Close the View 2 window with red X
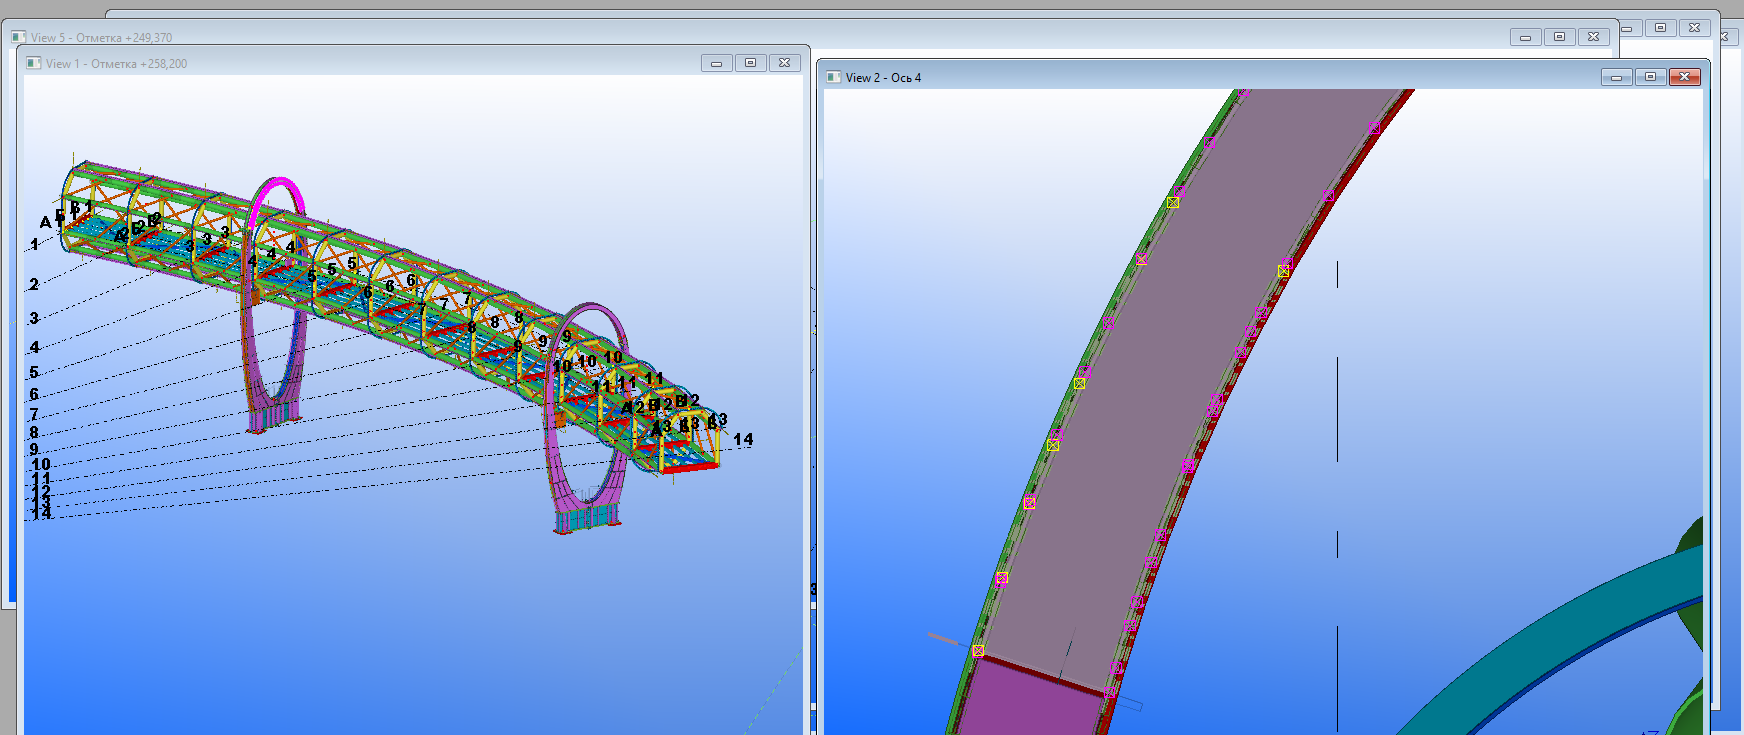The image size is (1744, 735). 1685,77
